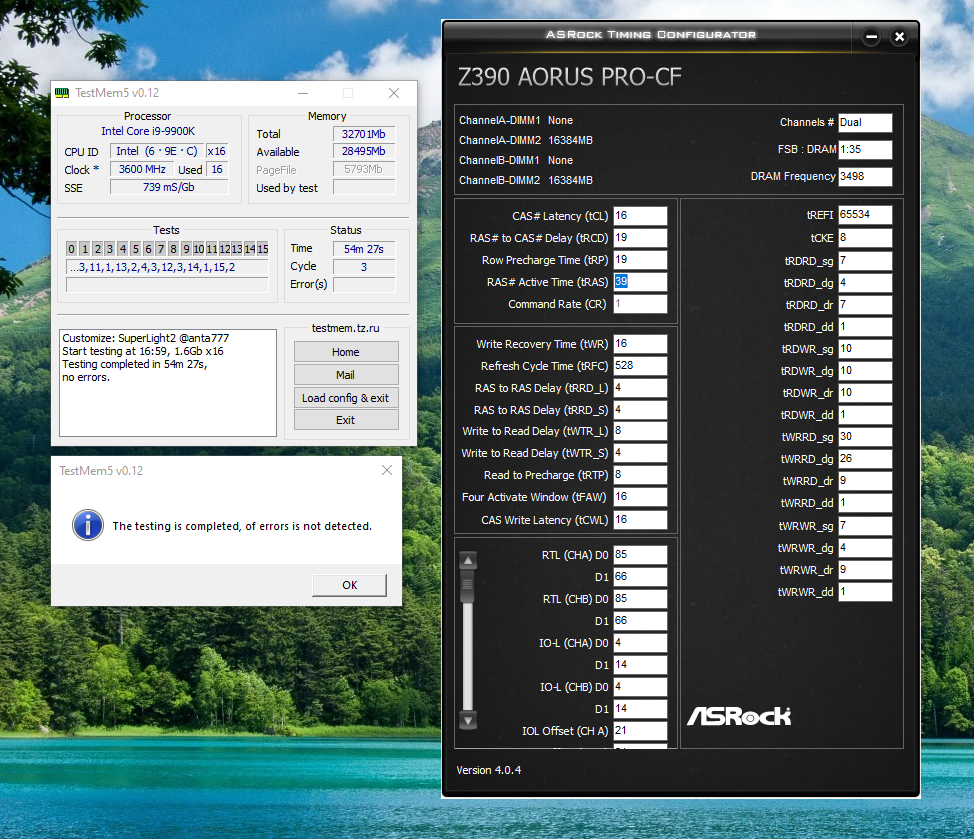Click the Clock value 3600 MHz
Viewport: 974px width, 839px height.
point(142,169)
